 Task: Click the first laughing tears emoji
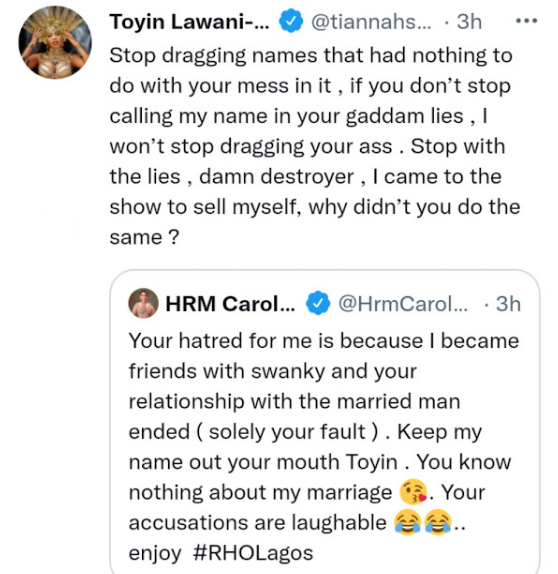[x=408, y=522]
